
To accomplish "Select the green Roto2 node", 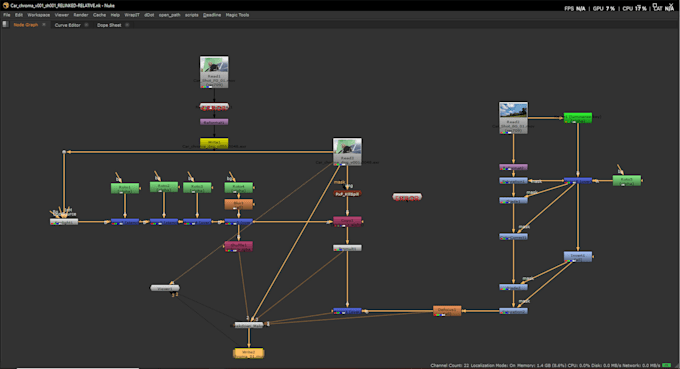I will pos(164,187).
